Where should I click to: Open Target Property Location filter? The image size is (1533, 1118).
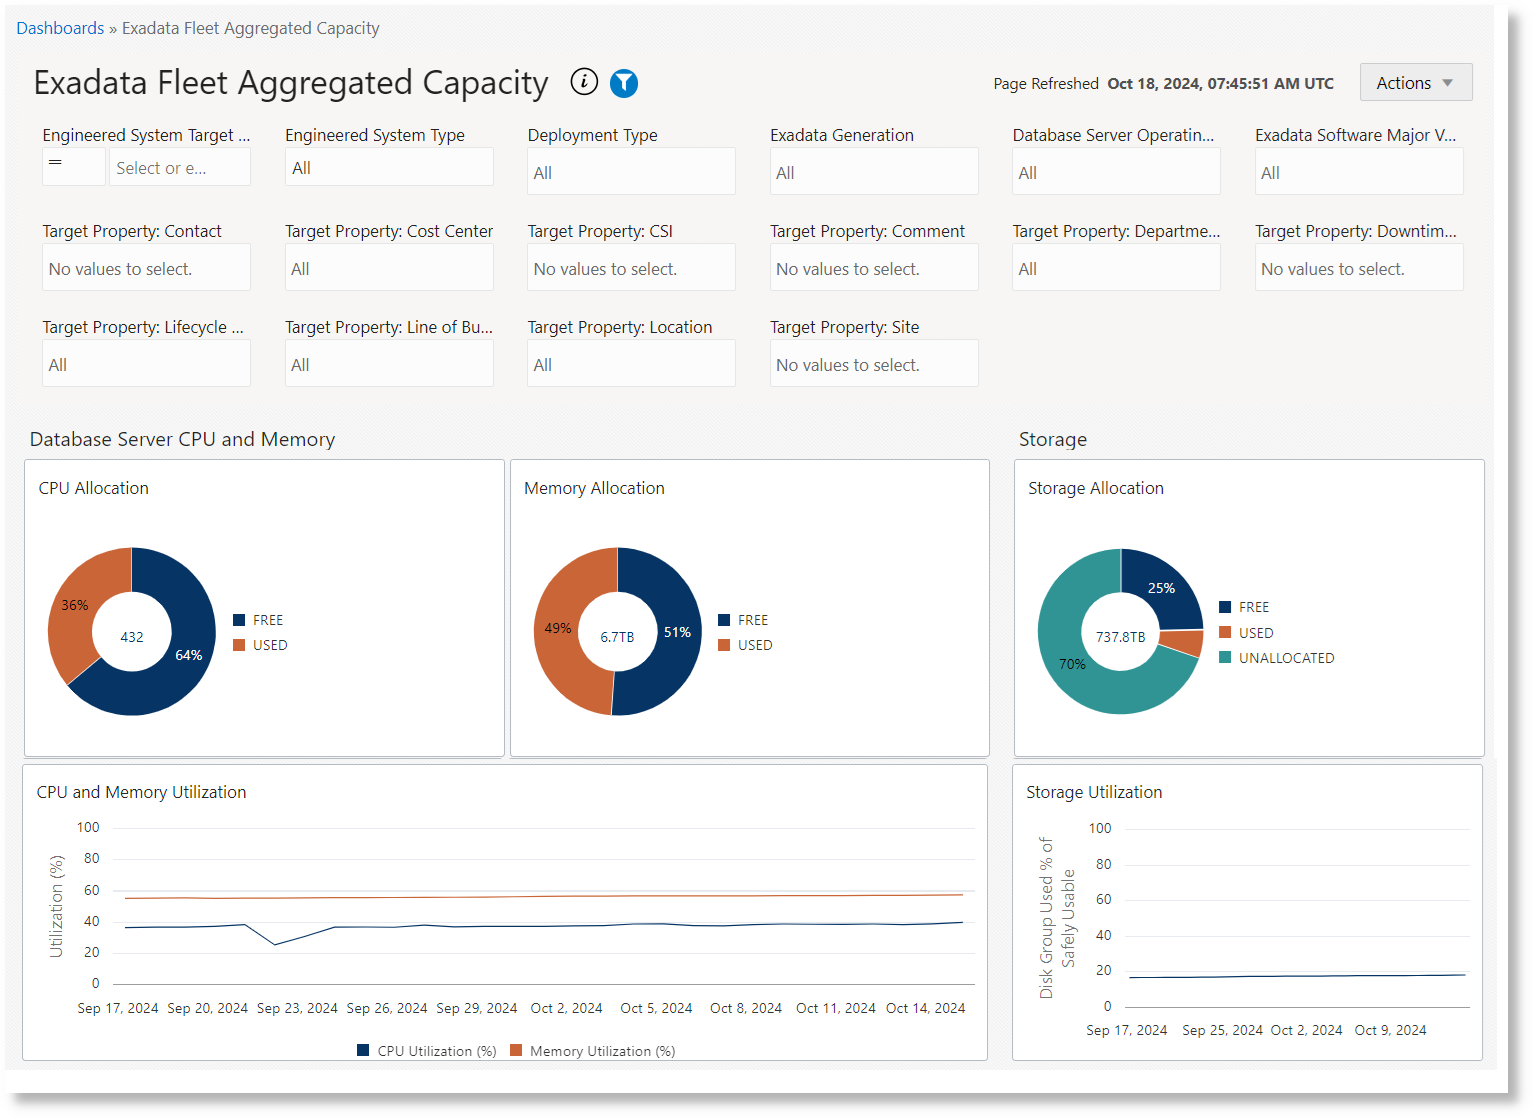pyautogui.click(x=631, y=363)
